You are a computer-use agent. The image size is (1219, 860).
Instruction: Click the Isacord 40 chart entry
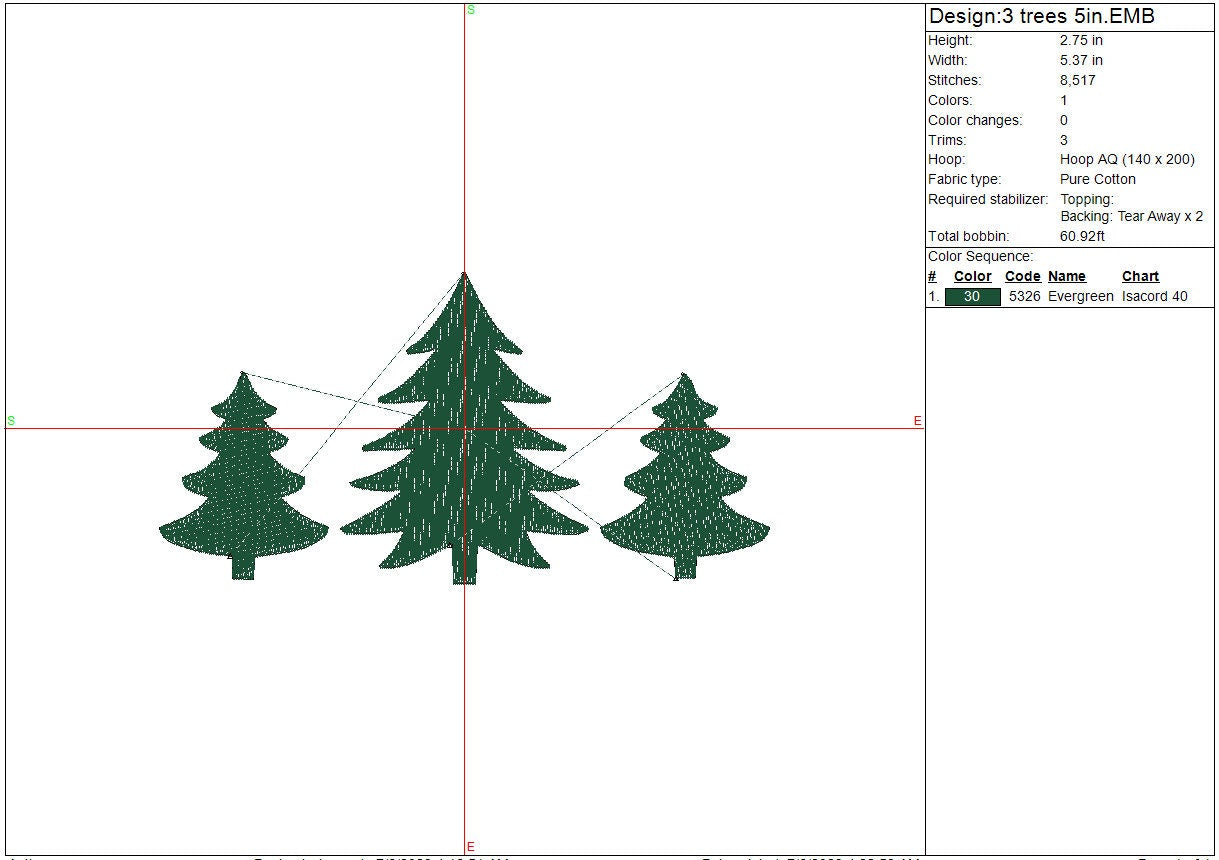pyautogui.click(x=1154, y=297)
